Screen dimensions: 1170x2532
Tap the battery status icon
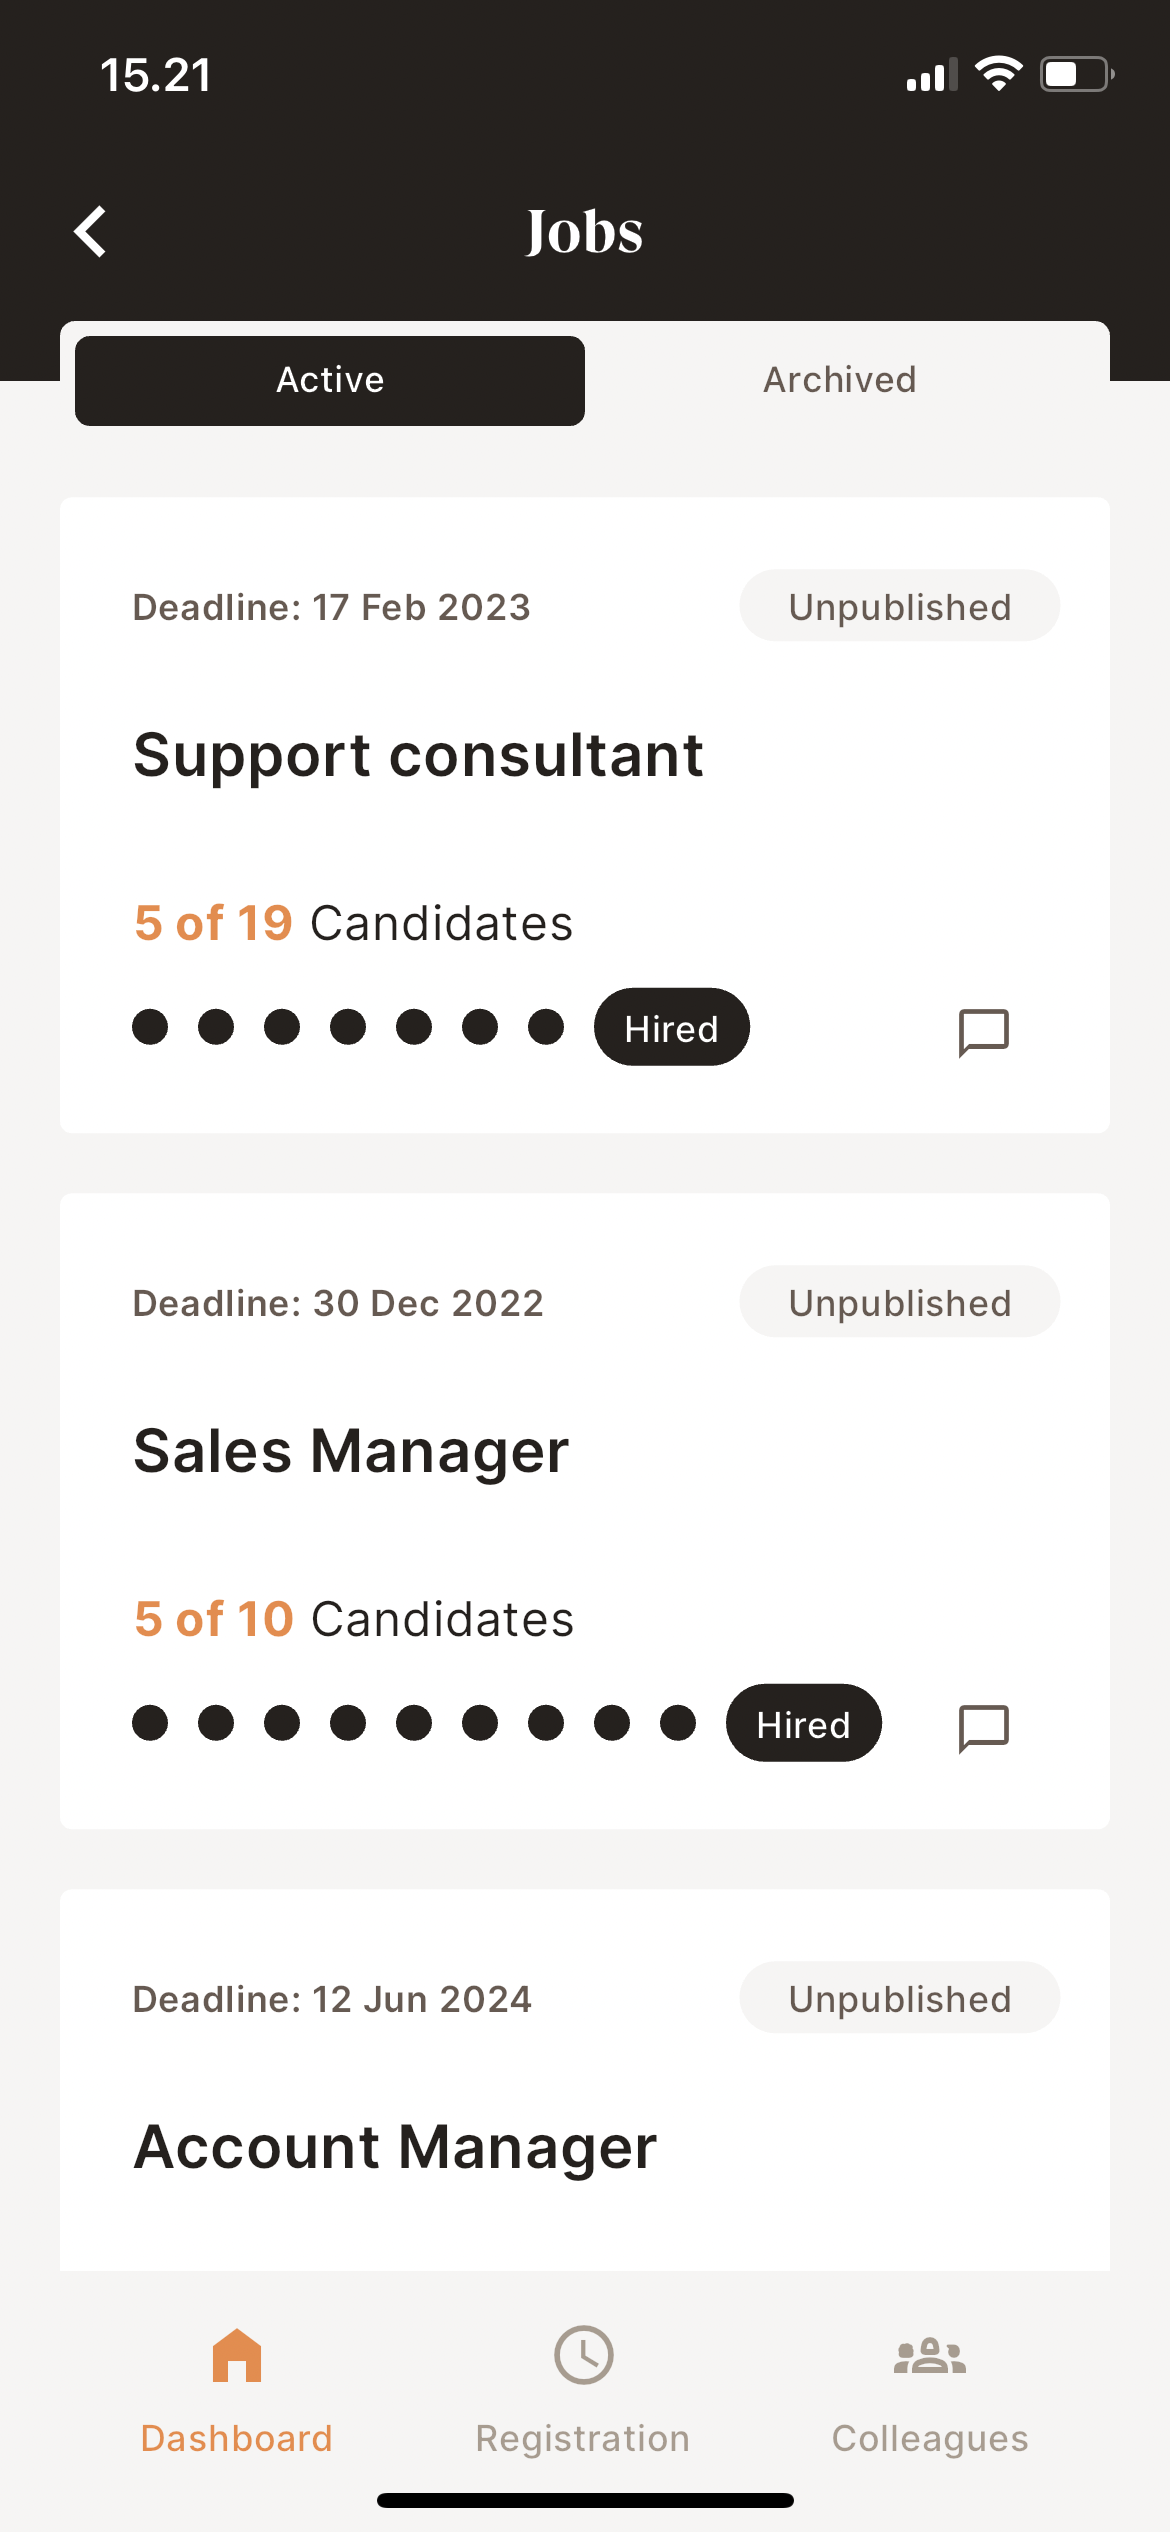click(x=1076, y=74)
